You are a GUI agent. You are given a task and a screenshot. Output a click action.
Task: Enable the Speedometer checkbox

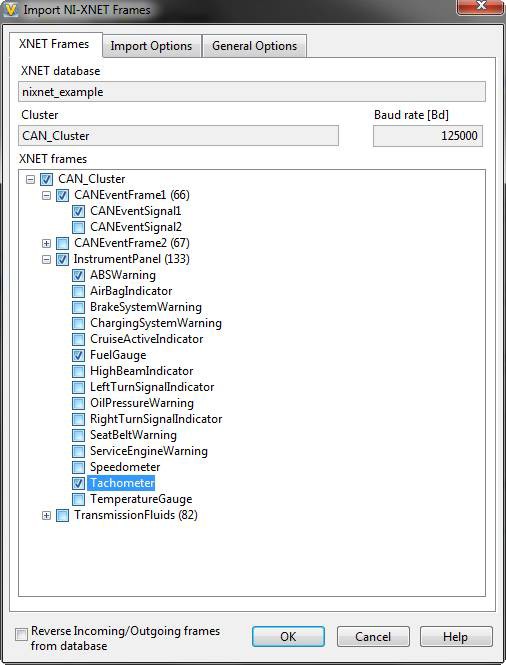(78, 468)
